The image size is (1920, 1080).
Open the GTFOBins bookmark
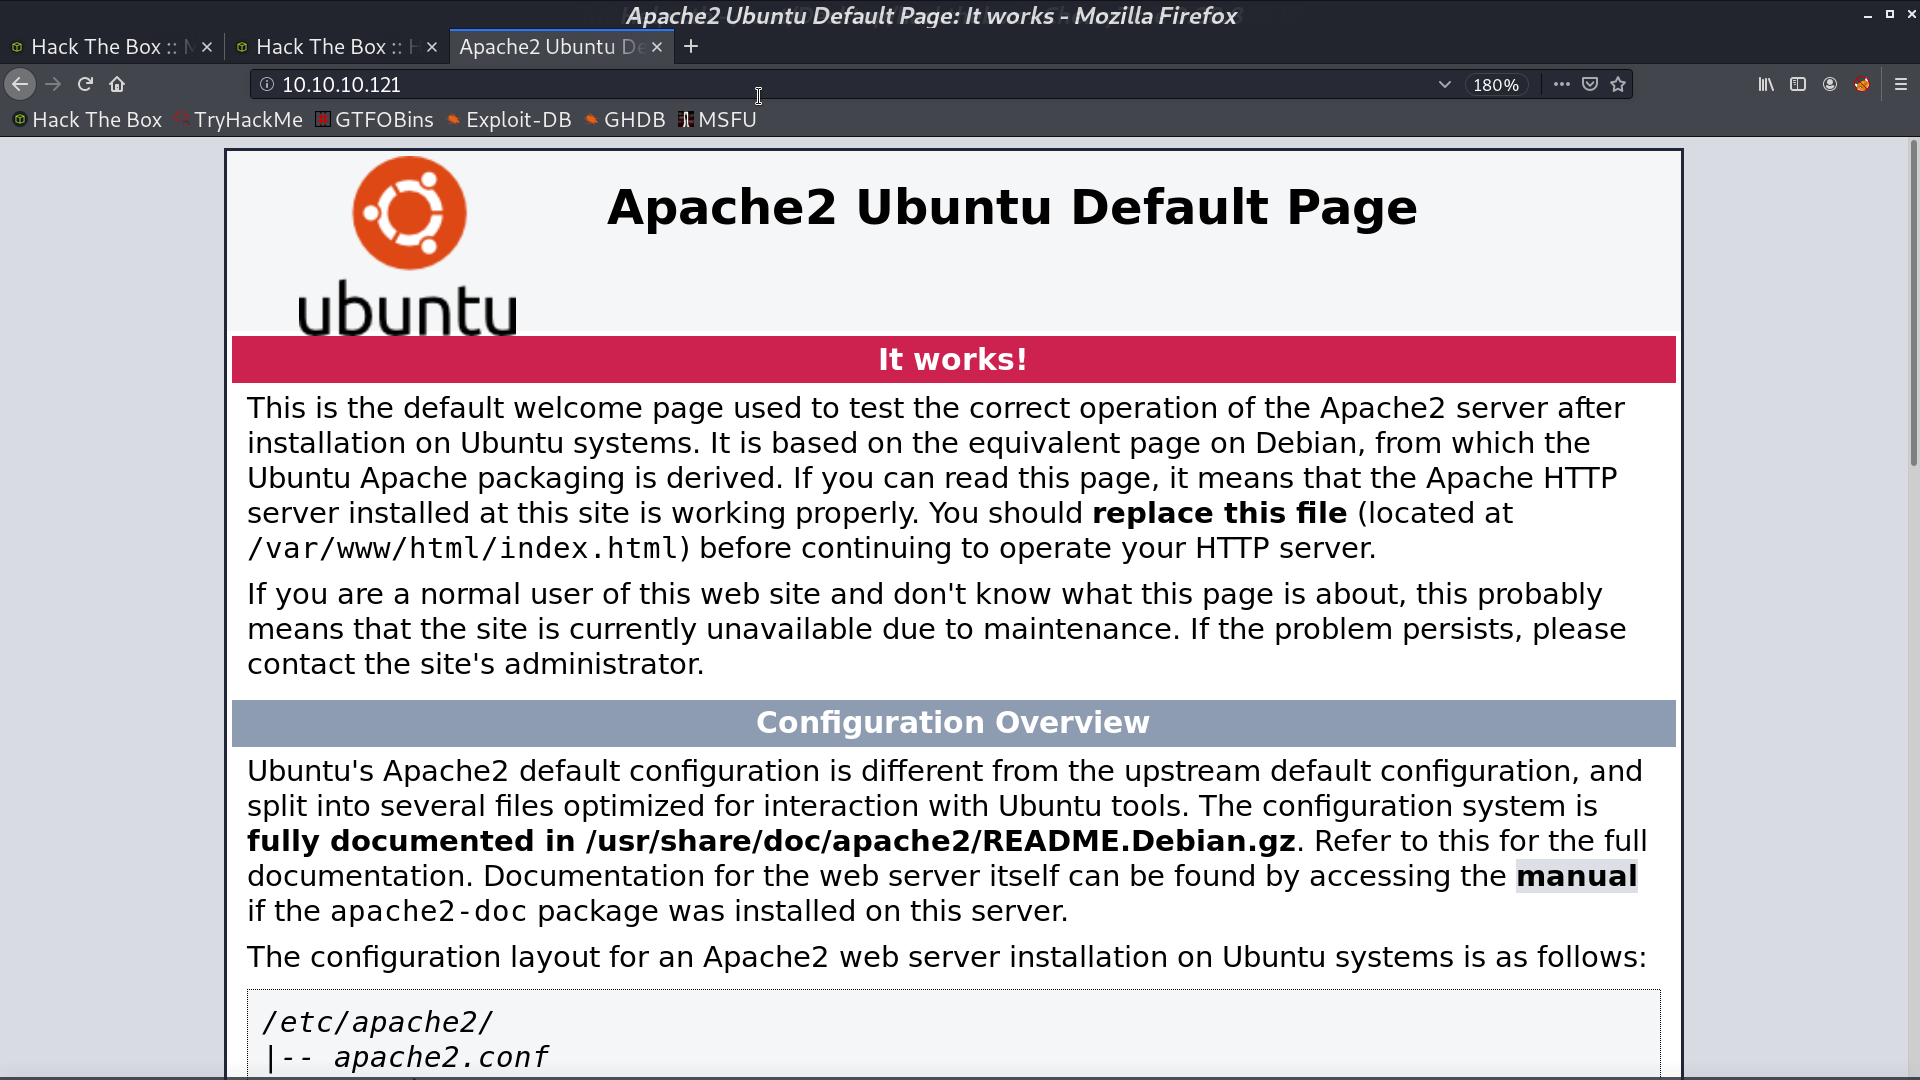point(374,120)
